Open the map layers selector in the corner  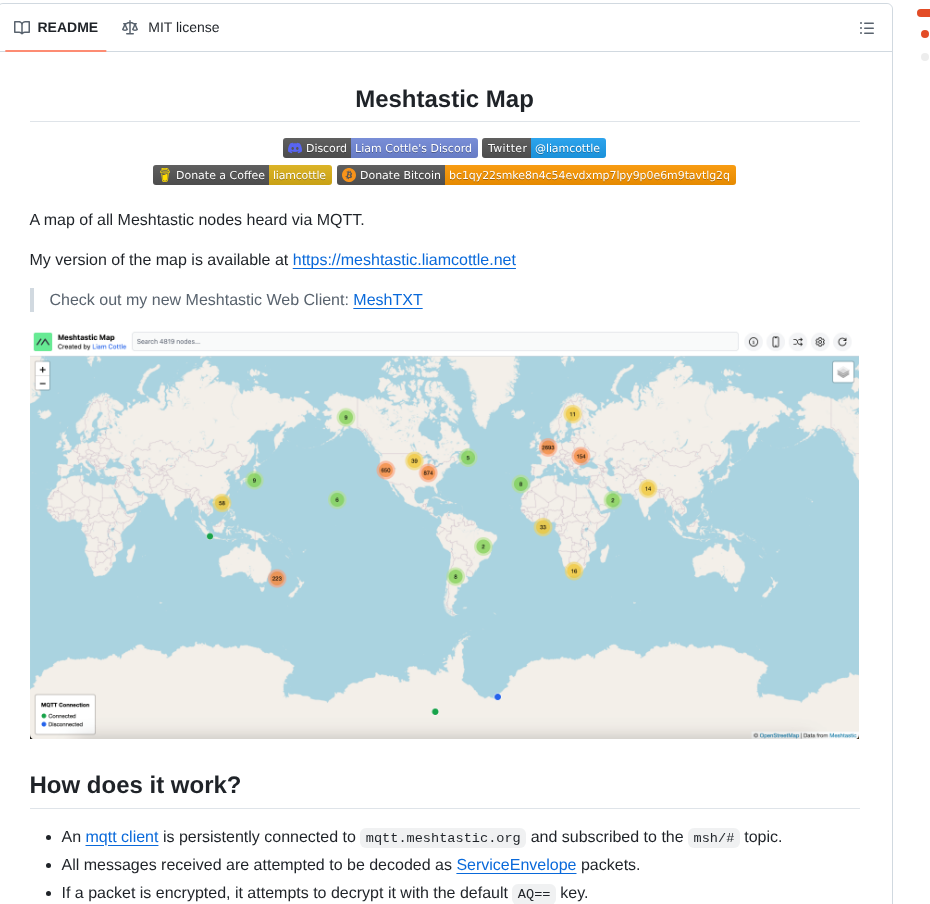843,371
